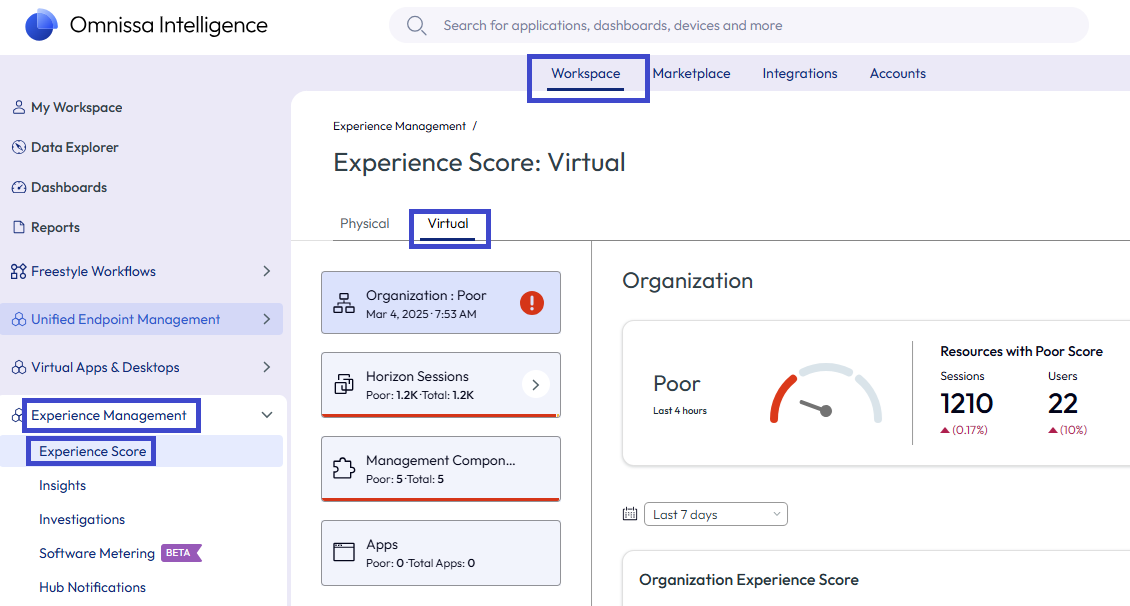Click the Virtual Apps & Desktops icon
This screenshot has width=1130, height=606.
tap(19, 367)
